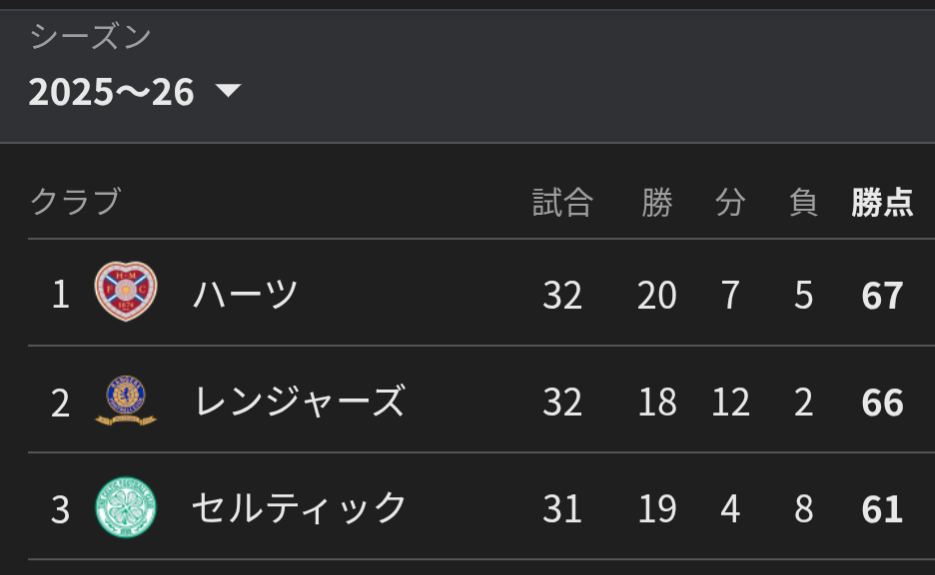The image size is (935, 575).
Task: Click the 負 column header
Action: 803,203
